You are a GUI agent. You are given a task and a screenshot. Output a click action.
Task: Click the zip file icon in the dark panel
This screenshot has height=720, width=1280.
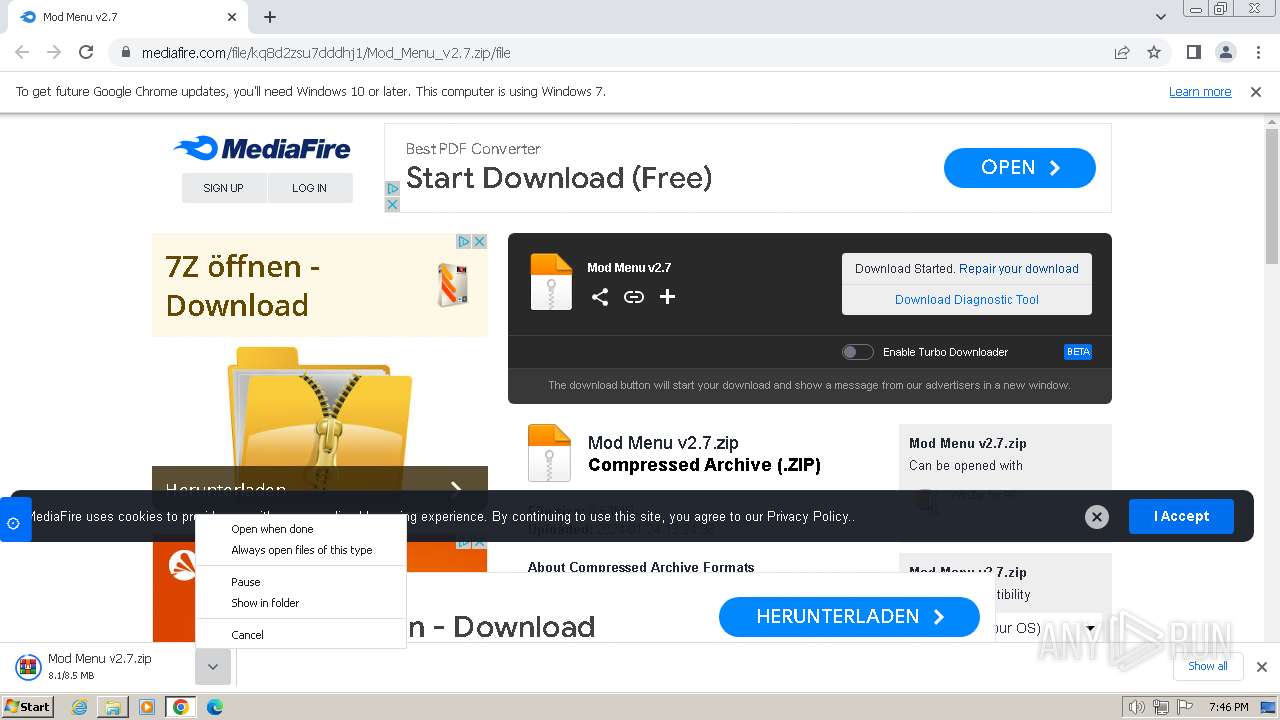point(551,282)
